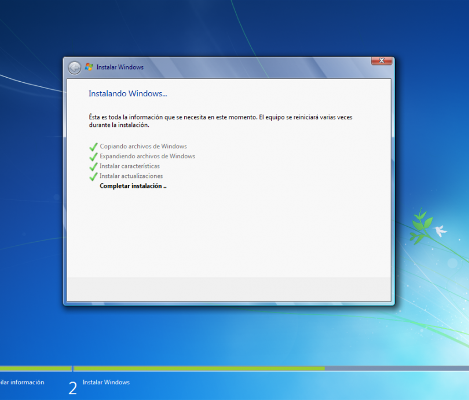Click the 'Instalar Windows' step label at bottom

pyautogui.click(x=106, y=382)
